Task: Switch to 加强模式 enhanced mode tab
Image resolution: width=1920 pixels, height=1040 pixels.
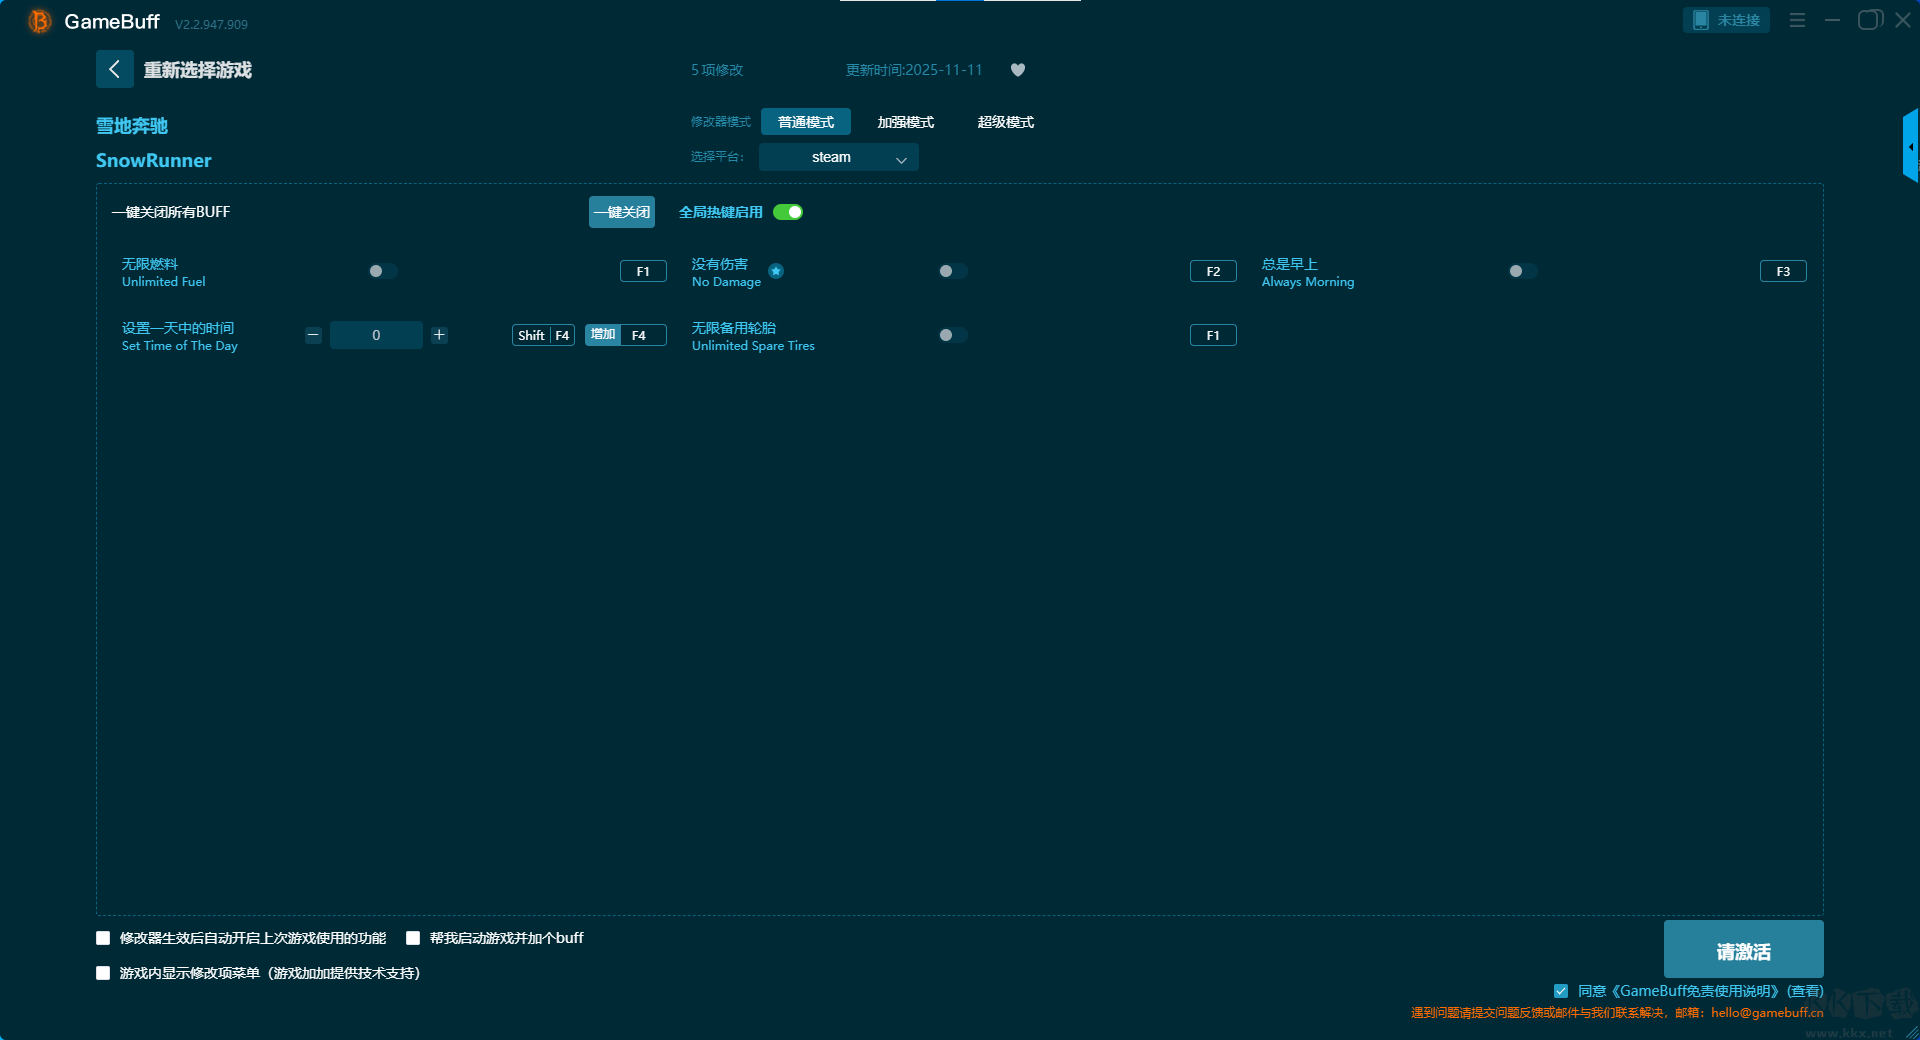Action: [x=905, y=122]
